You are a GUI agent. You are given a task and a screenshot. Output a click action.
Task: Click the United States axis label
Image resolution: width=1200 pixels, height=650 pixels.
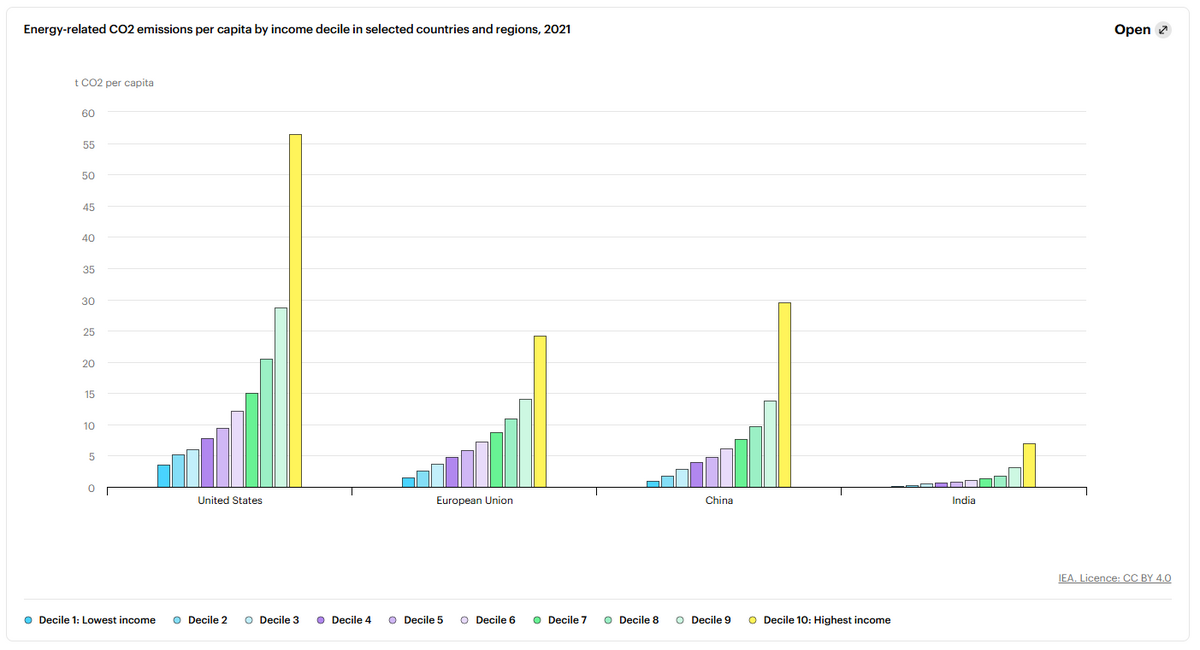coord(230,501)
